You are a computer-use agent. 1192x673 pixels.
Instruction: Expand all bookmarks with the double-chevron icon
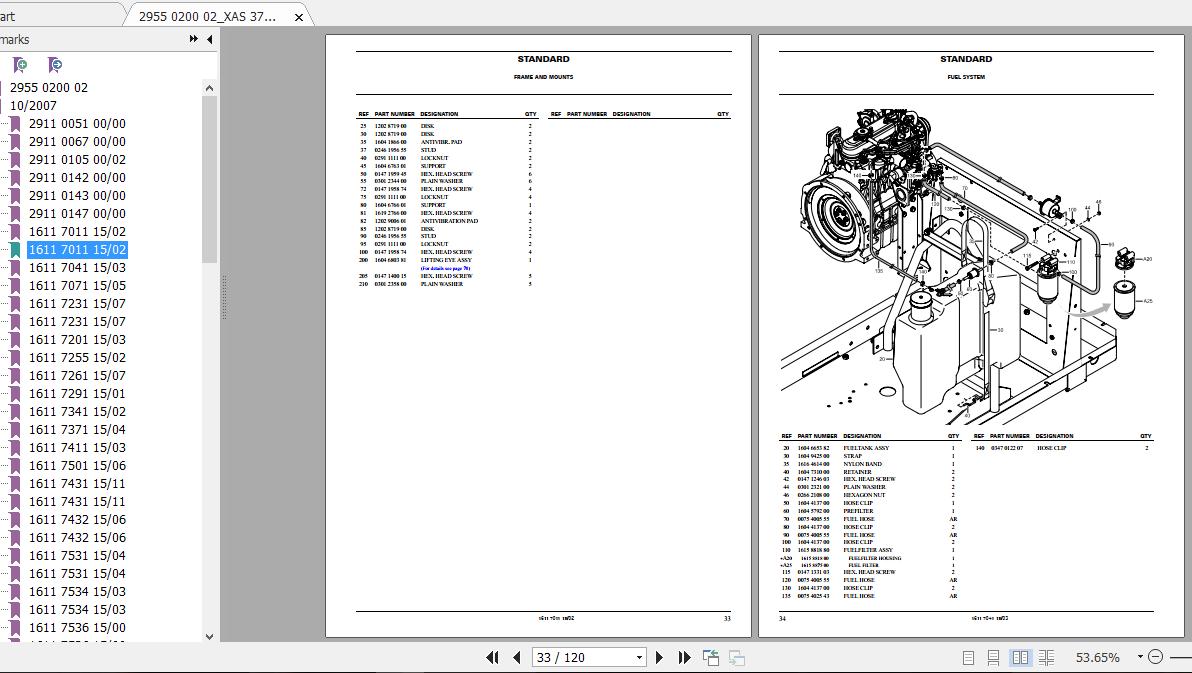193,38
